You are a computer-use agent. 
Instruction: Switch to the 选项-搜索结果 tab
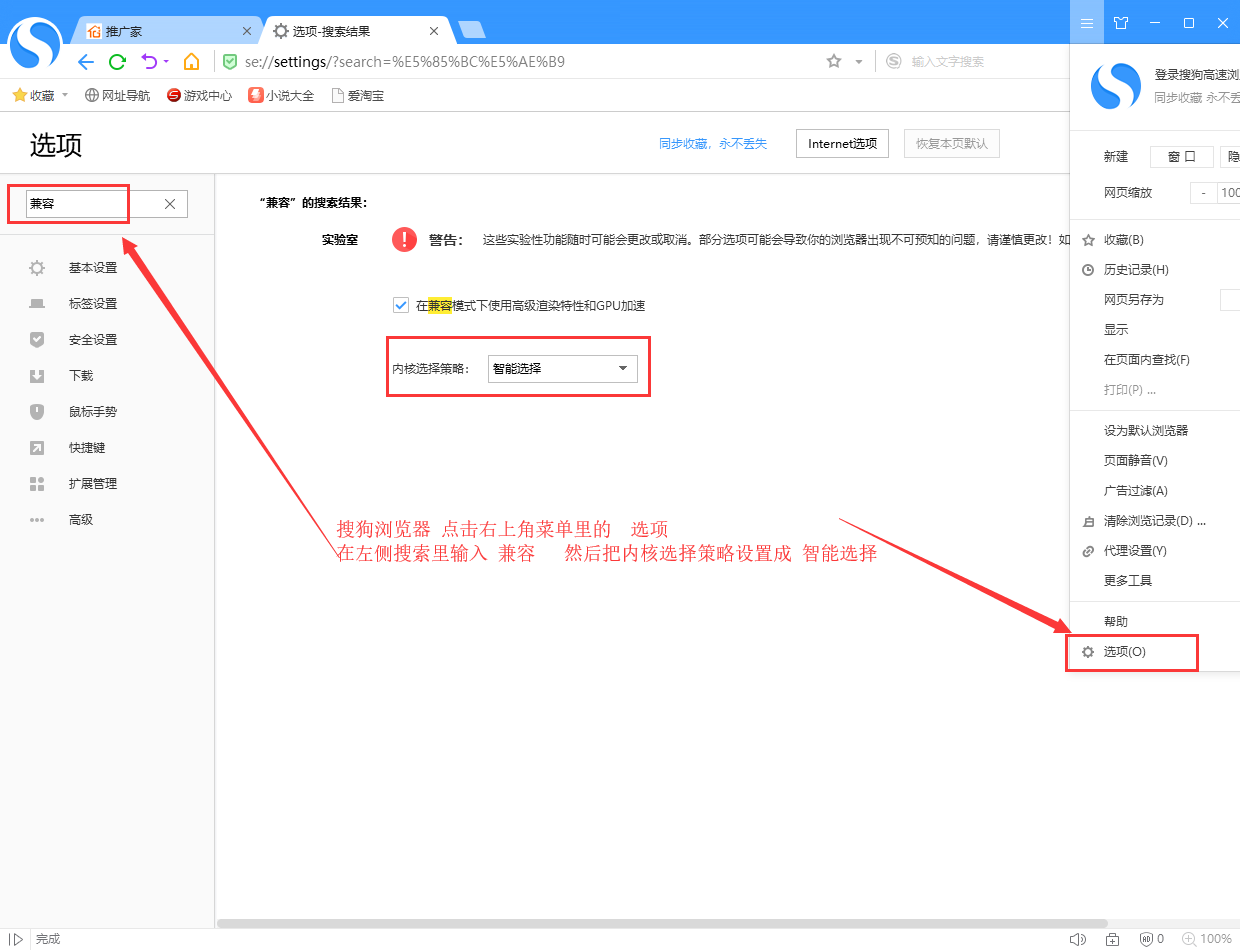point(355,31)
